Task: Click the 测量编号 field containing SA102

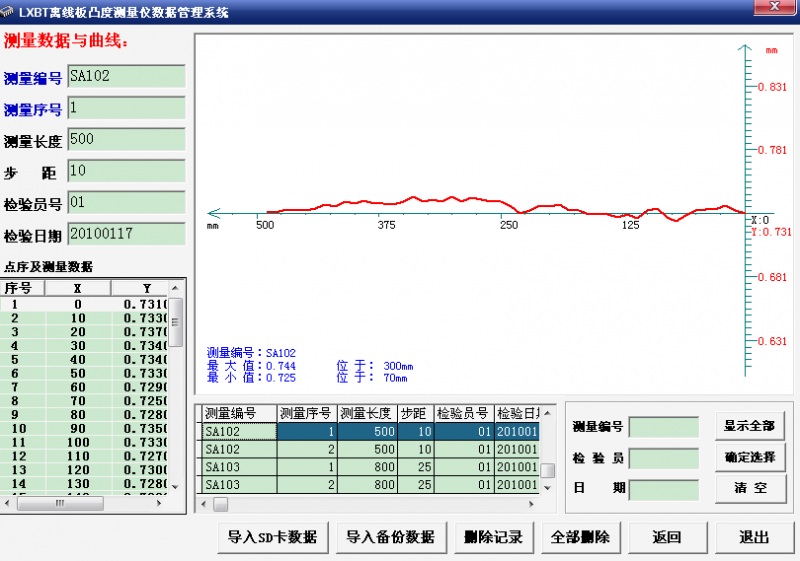Action: [x=127, y=76]
